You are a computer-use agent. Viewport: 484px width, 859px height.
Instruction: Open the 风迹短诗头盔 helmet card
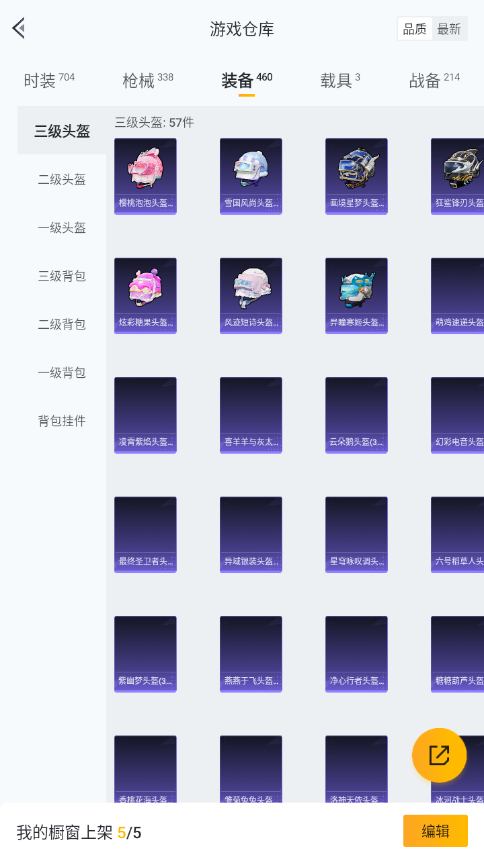pos(251,295)
